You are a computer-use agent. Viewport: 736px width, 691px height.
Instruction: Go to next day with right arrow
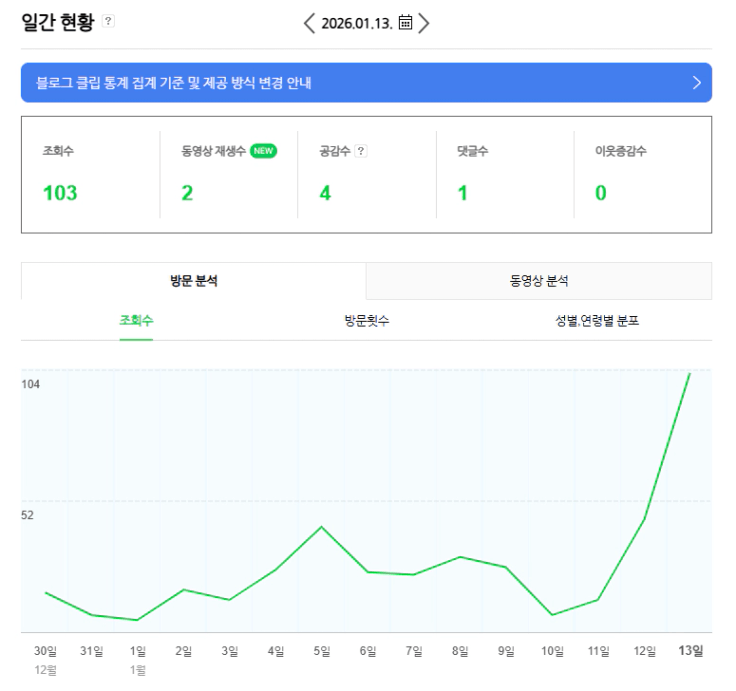424,23
